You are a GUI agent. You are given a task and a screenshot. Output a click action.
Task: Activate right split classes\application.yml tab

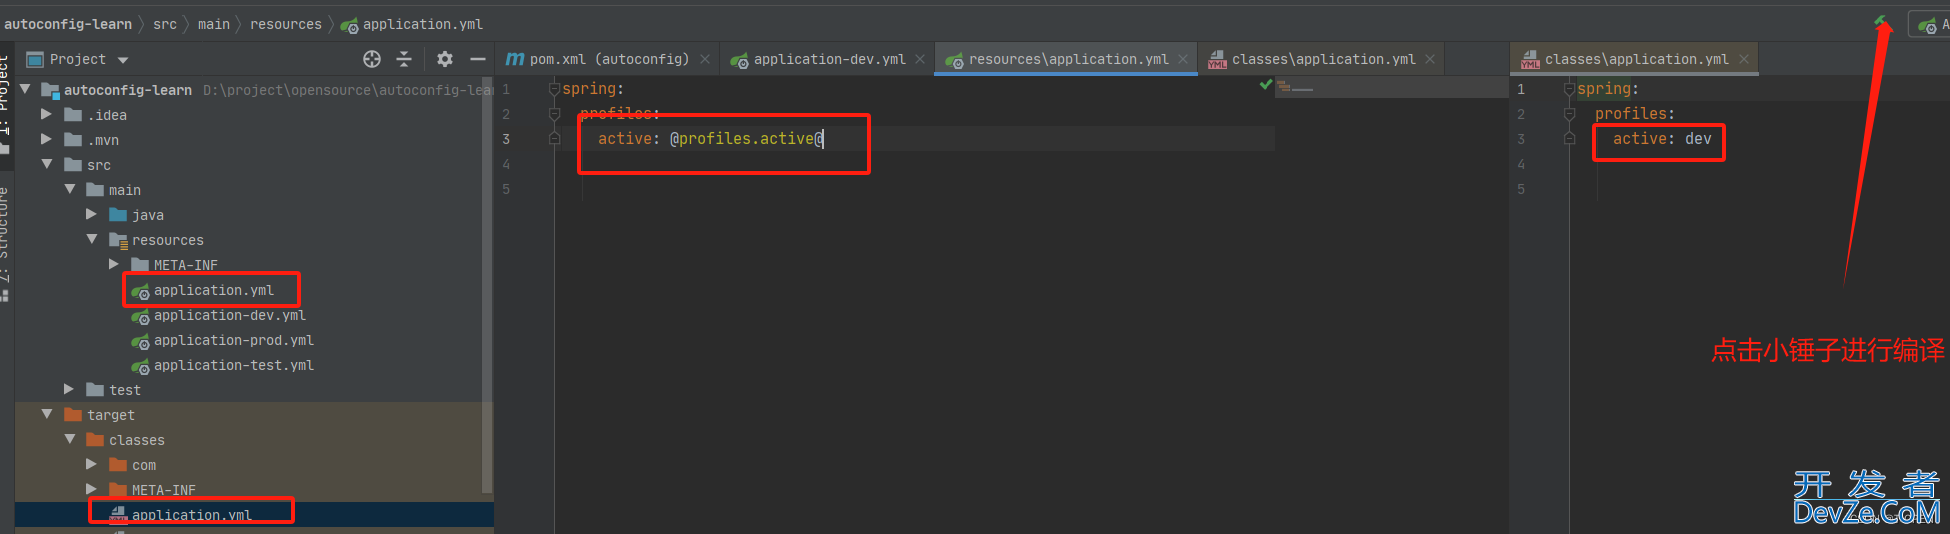[1636, 59]
